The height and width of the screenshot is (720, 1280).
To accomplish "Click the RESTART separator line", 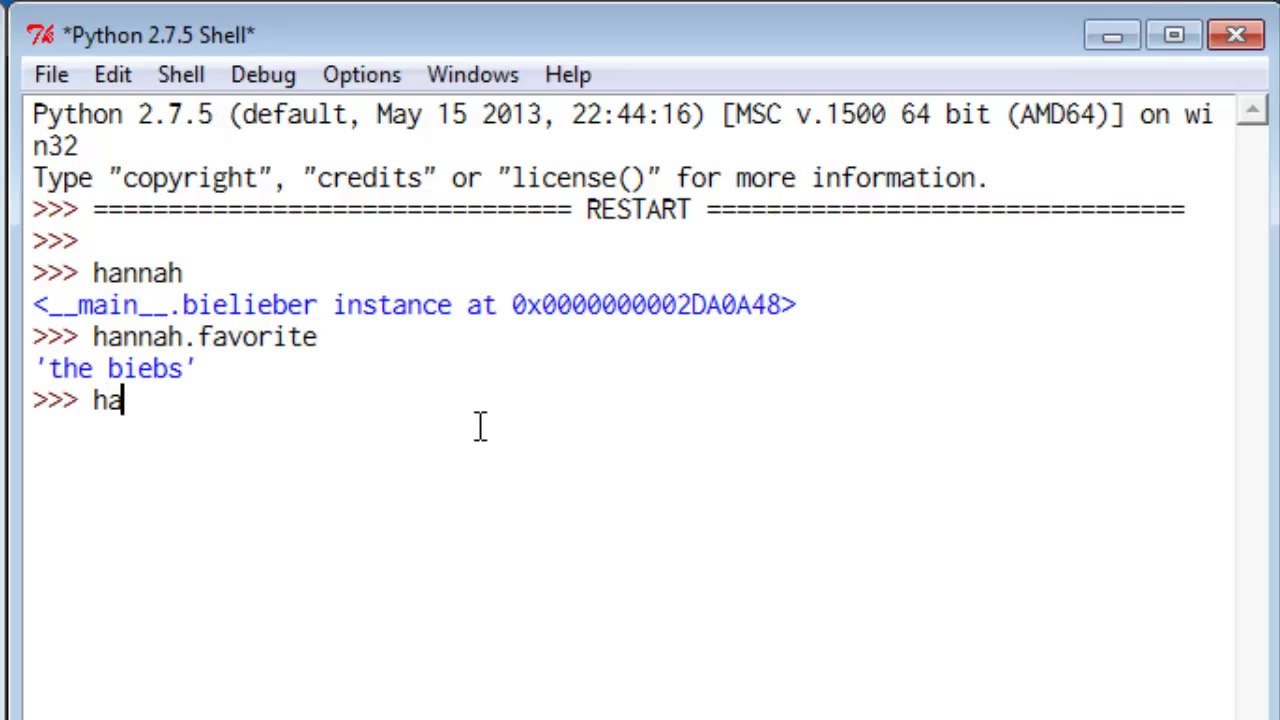I will [609, 209].
